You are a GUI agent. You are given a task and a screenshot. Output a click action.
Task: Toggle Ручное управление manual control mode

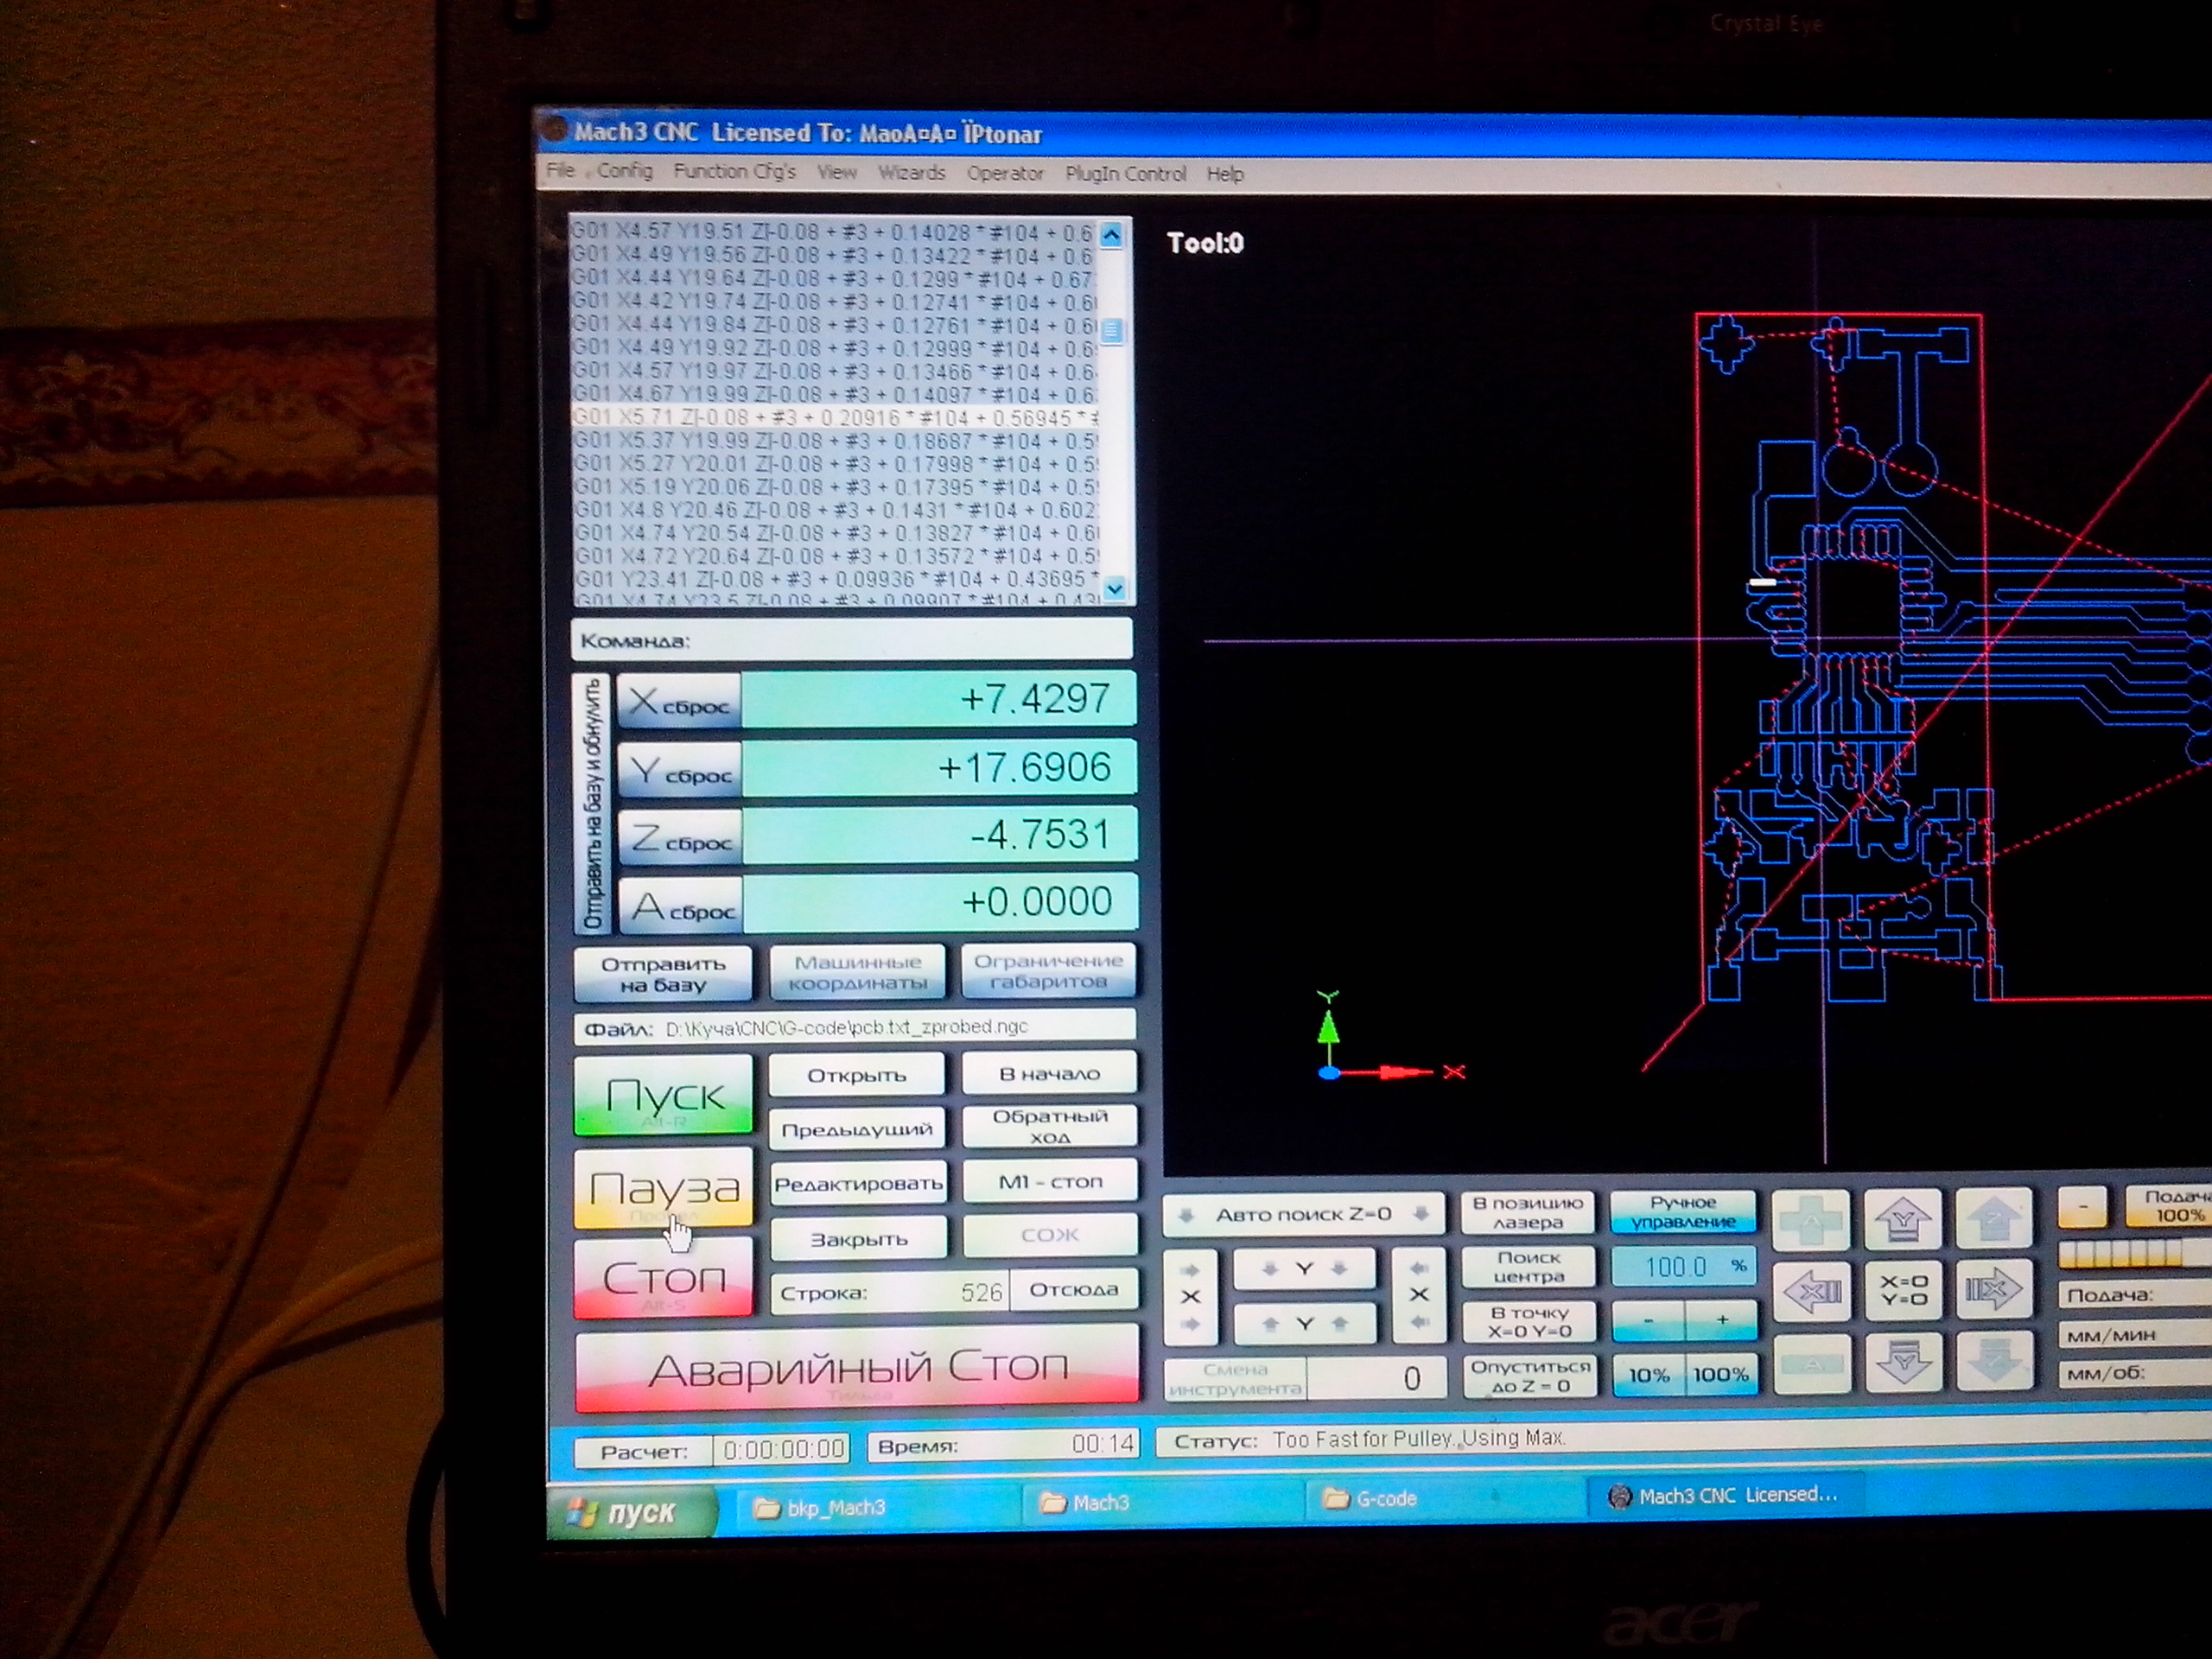[x=1683, y=1212]
